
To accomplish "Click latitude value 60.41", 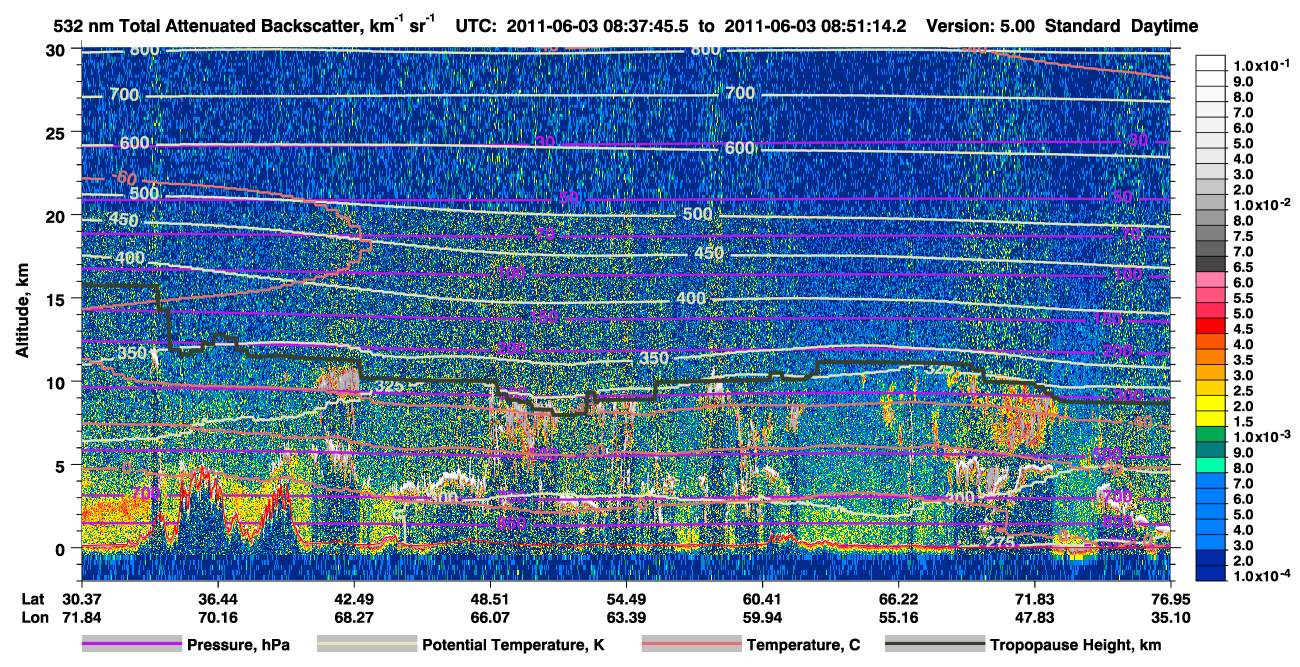I will (x=763, y=598).
